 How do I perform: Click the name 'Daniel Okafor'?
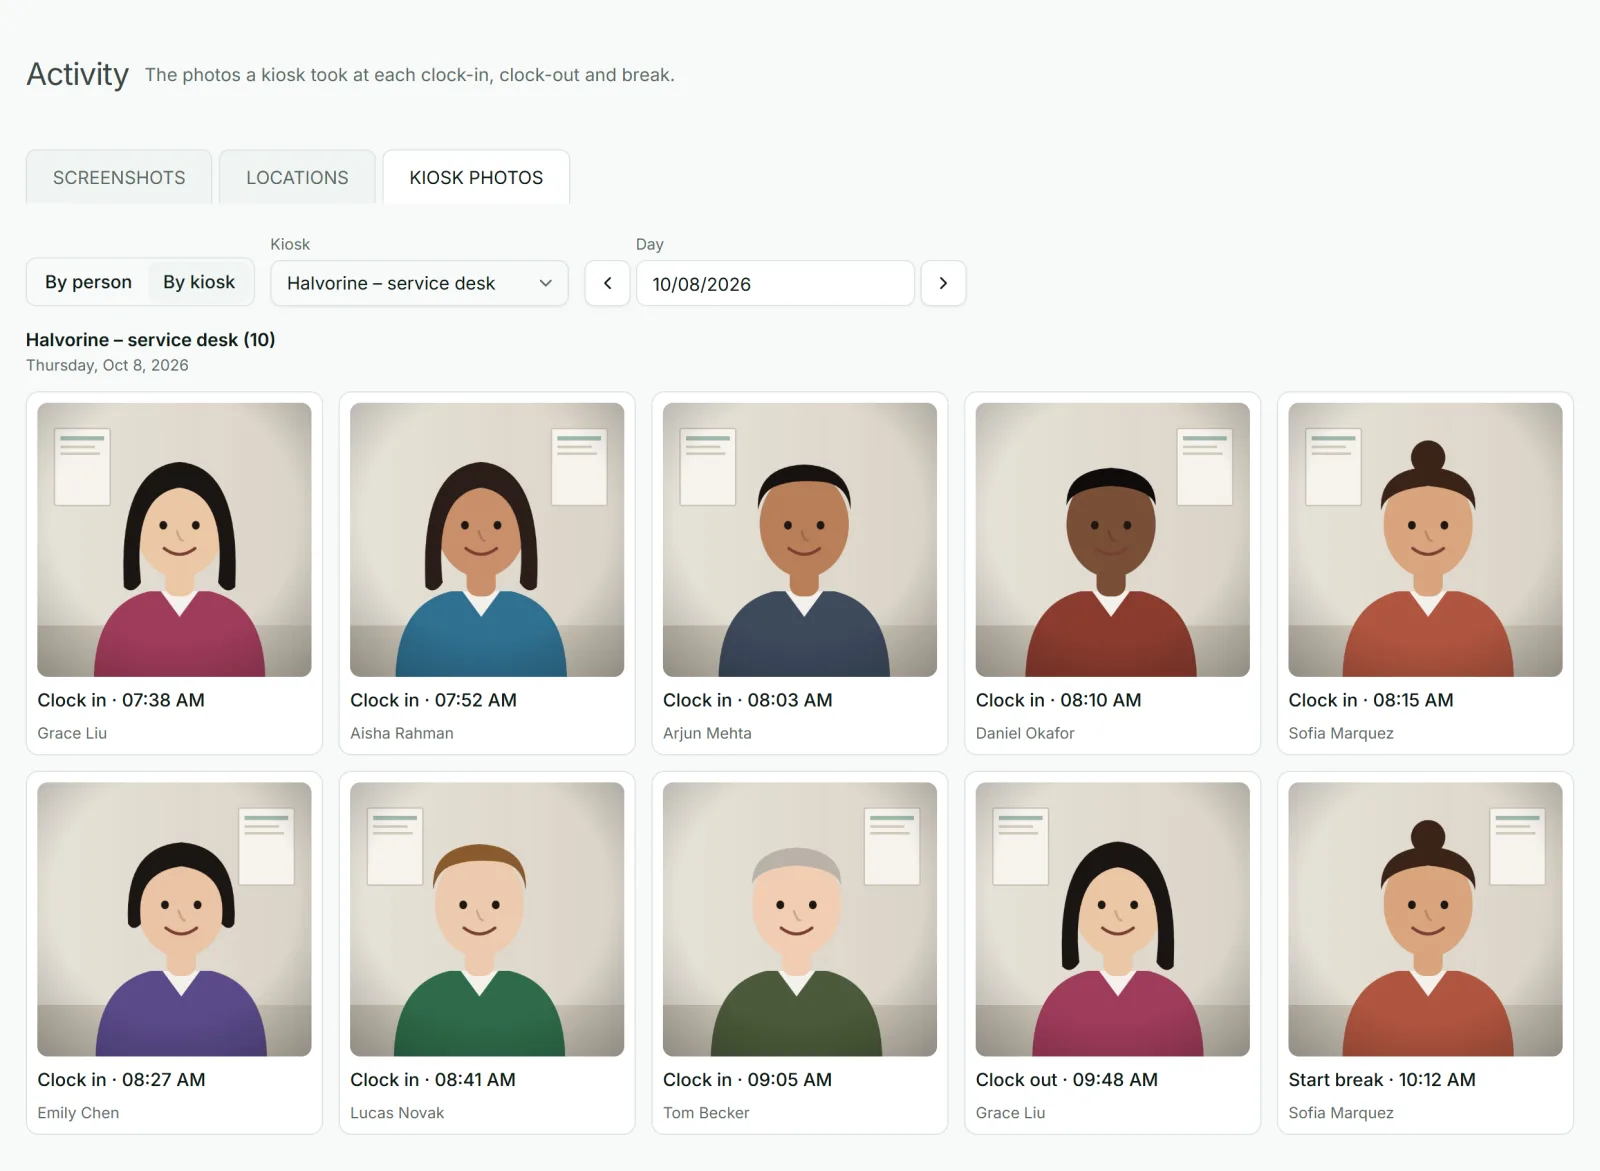click(x=1025, y=733)
